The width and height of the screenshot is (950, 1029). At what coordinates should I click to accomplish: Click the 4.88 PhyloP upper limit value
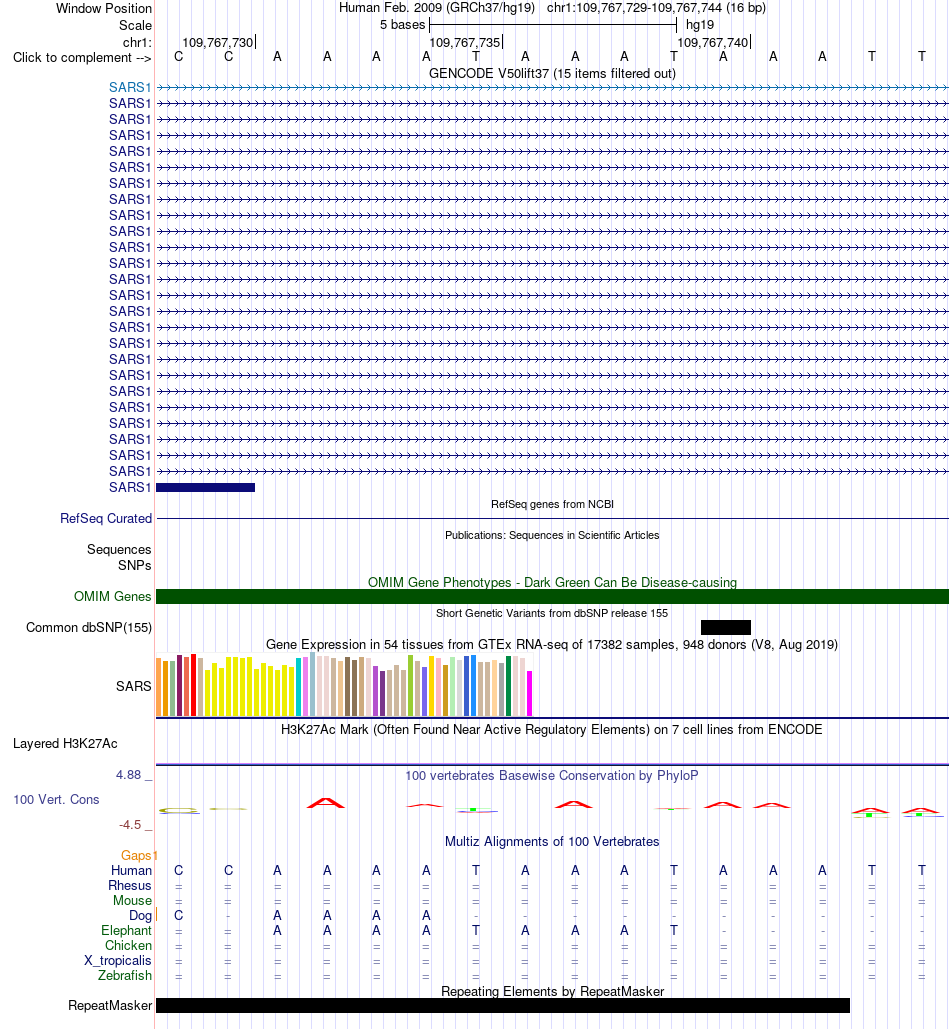129,774
